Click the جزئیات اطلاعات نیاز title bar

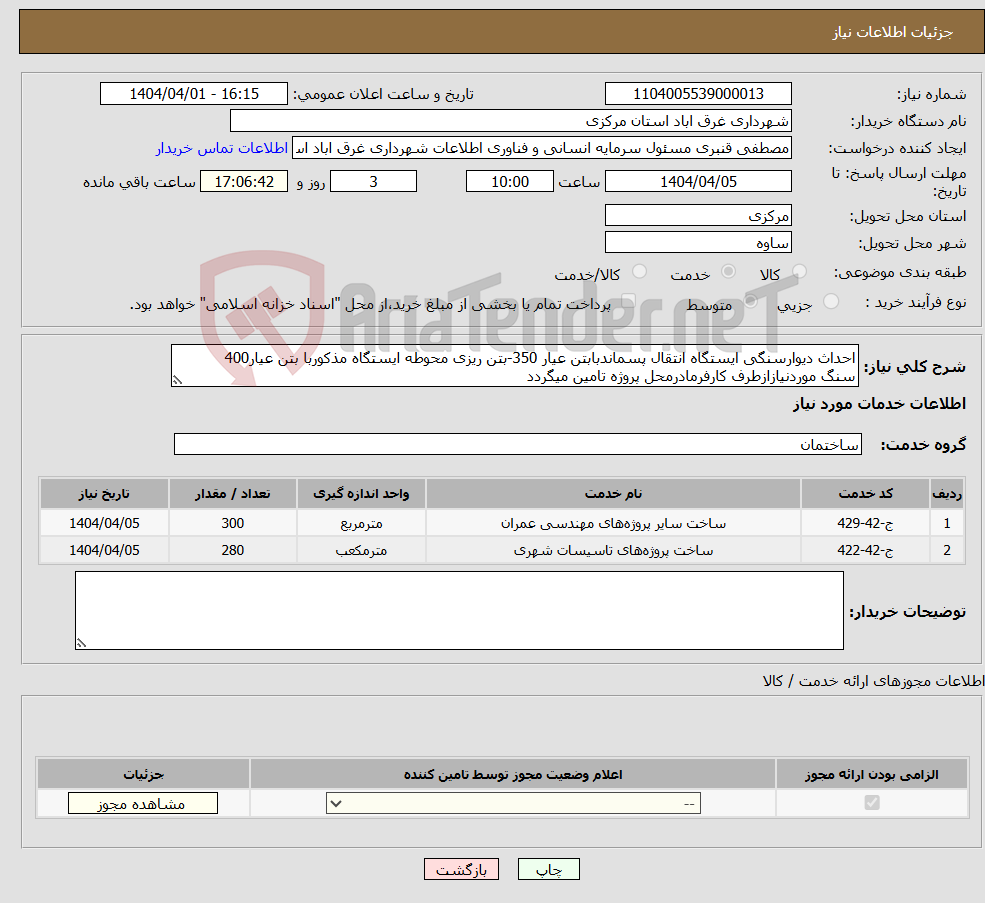[501, 31]
